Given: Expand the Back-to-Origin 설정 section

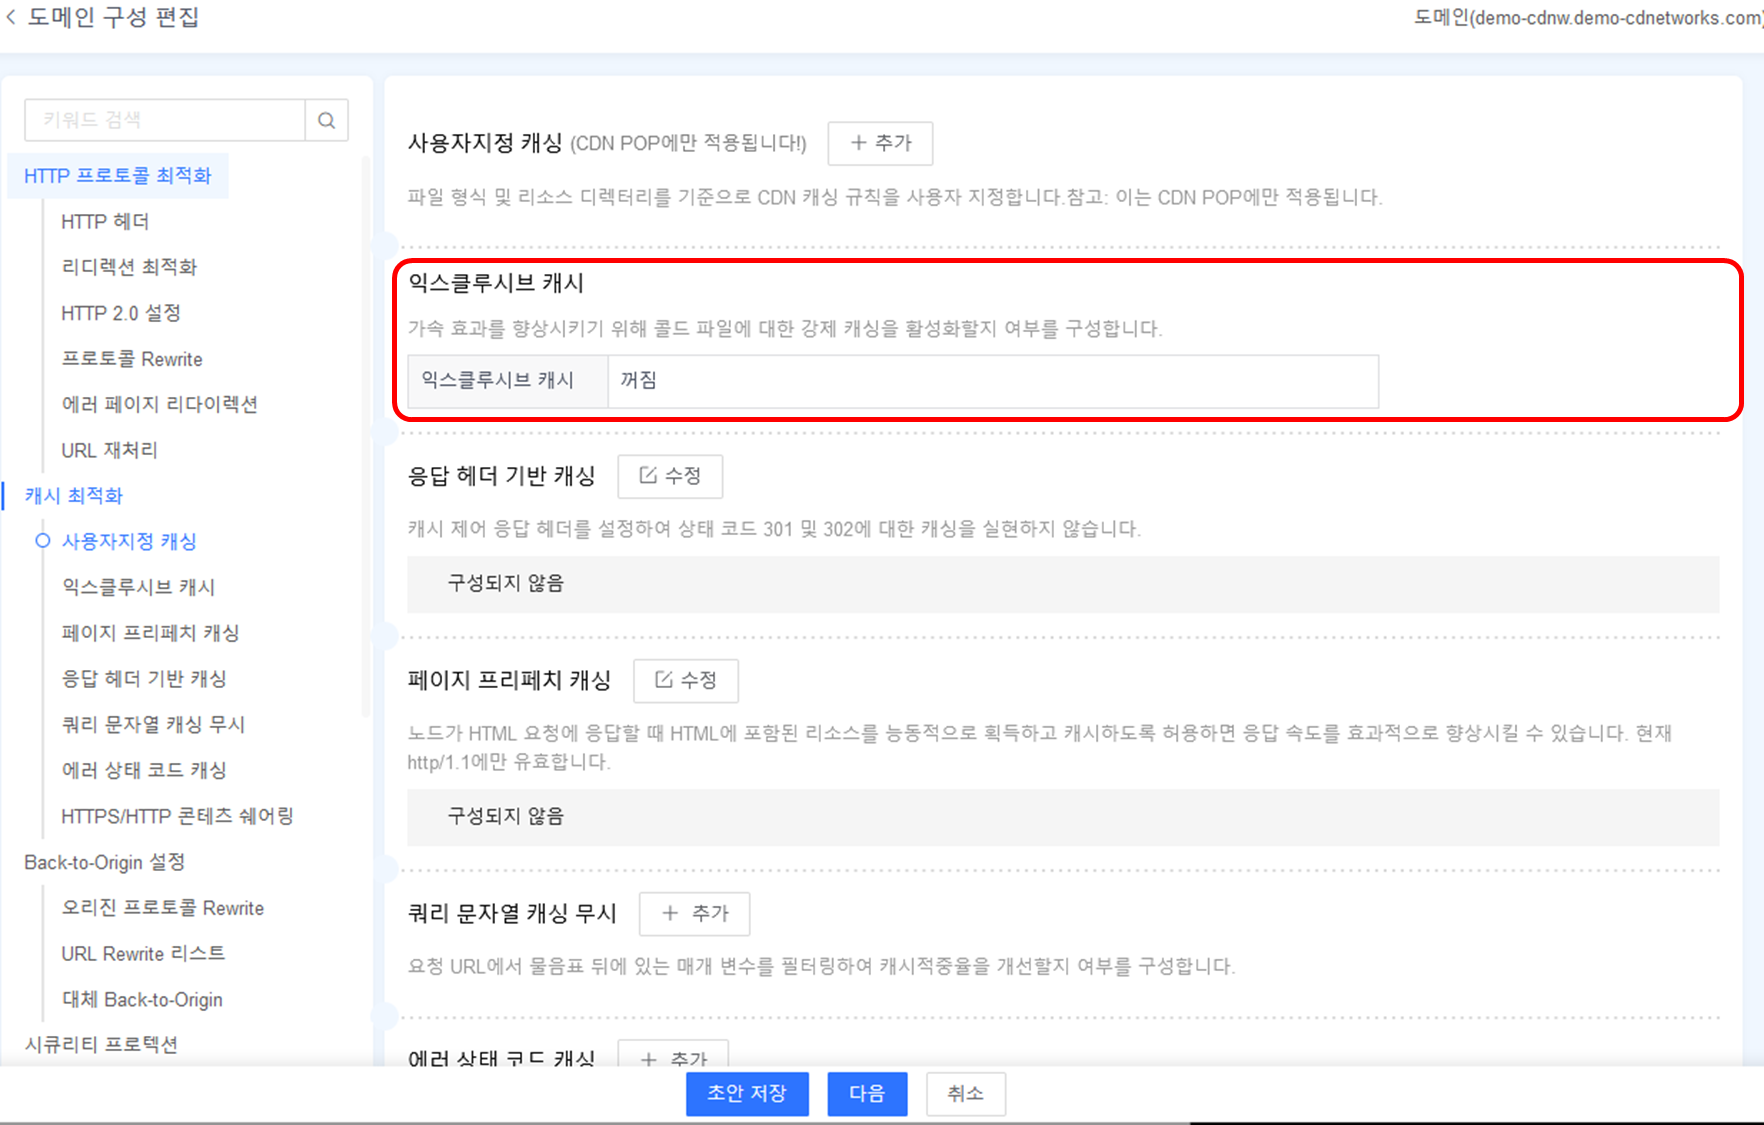Looking at the screenshot, I should point(104,862).
